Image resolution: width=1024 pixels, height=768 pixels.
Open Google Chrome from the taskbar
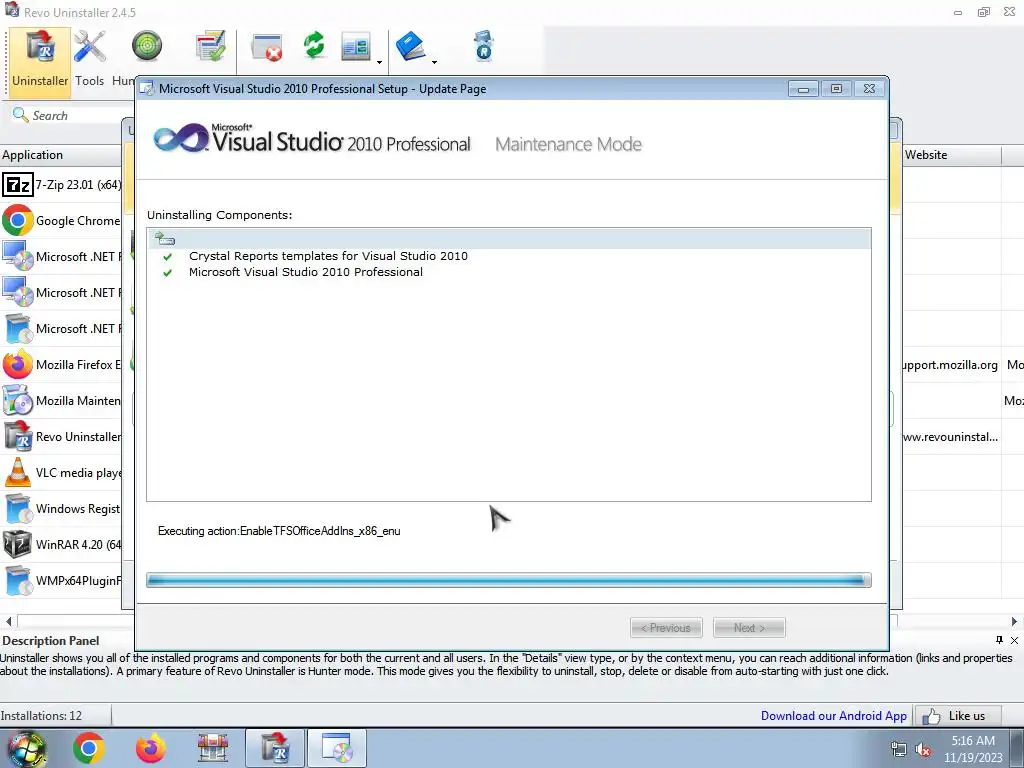pyautogui.click(x=89, y=748)
